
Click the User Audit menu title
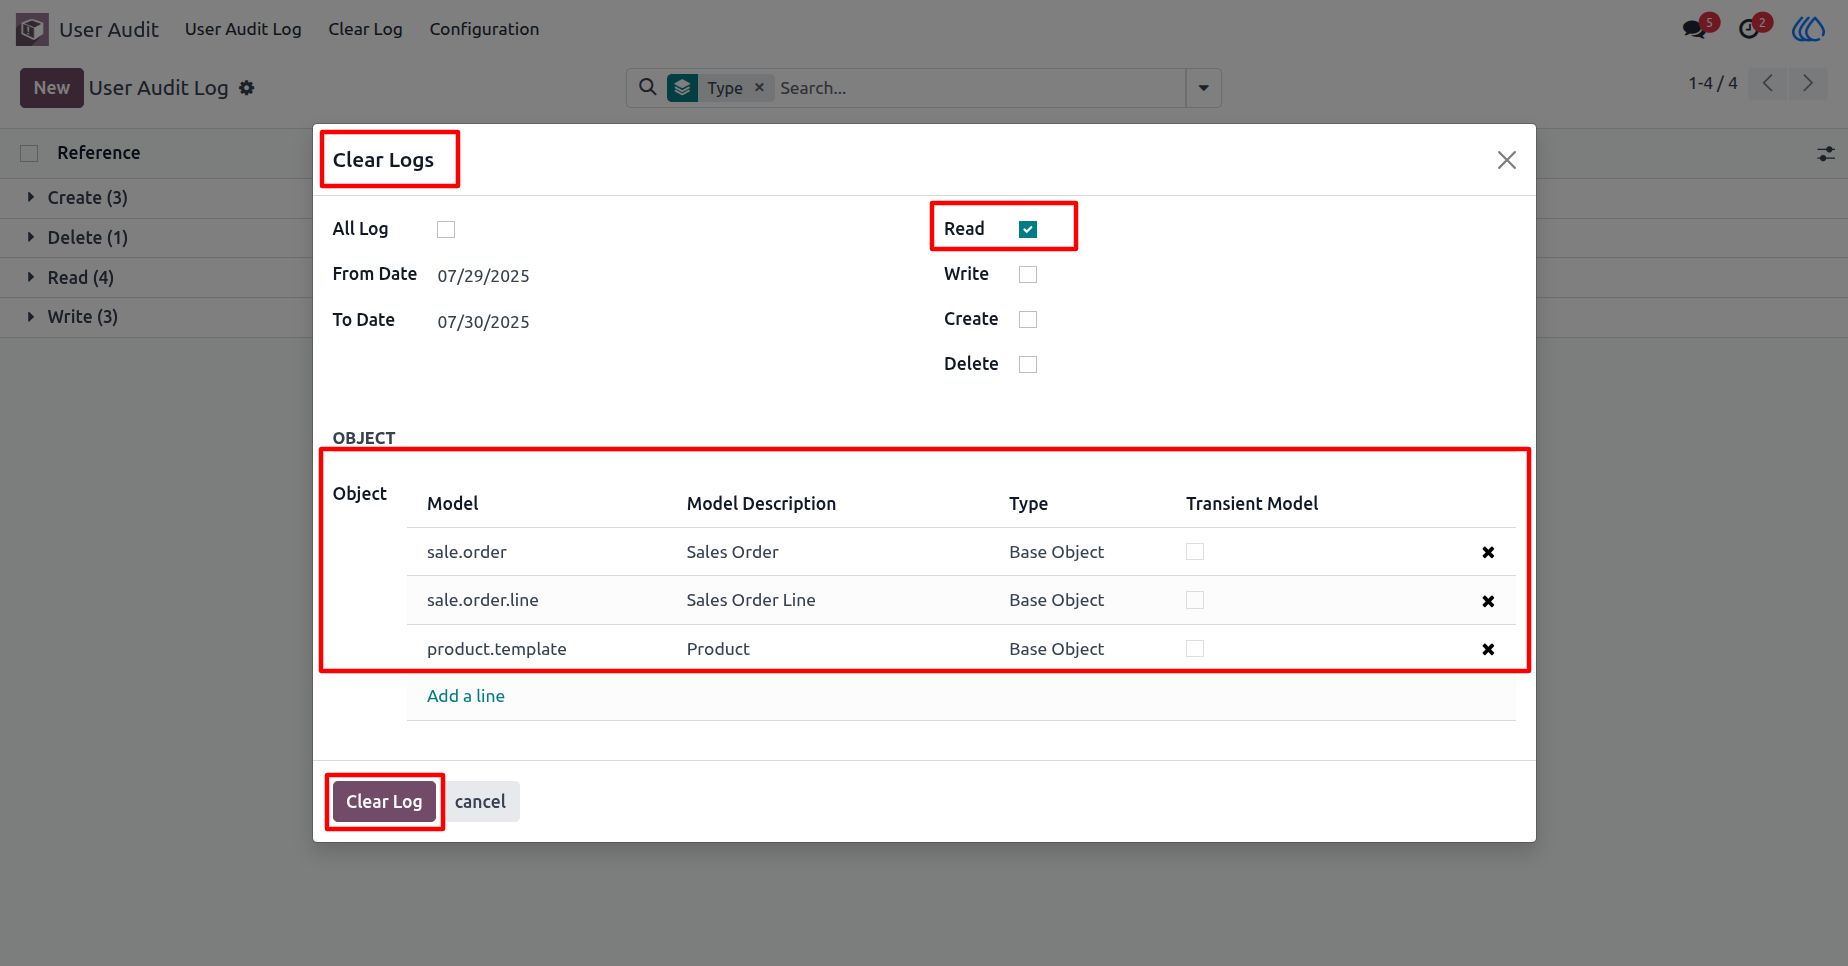click(x=109, y=30)
